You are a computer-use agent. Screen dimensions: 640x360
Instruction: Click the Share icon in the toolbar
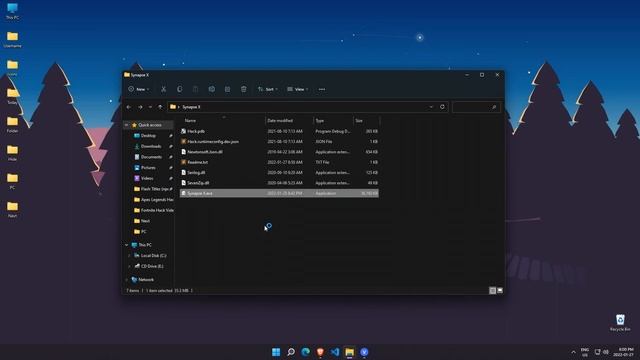click(227, 89)
